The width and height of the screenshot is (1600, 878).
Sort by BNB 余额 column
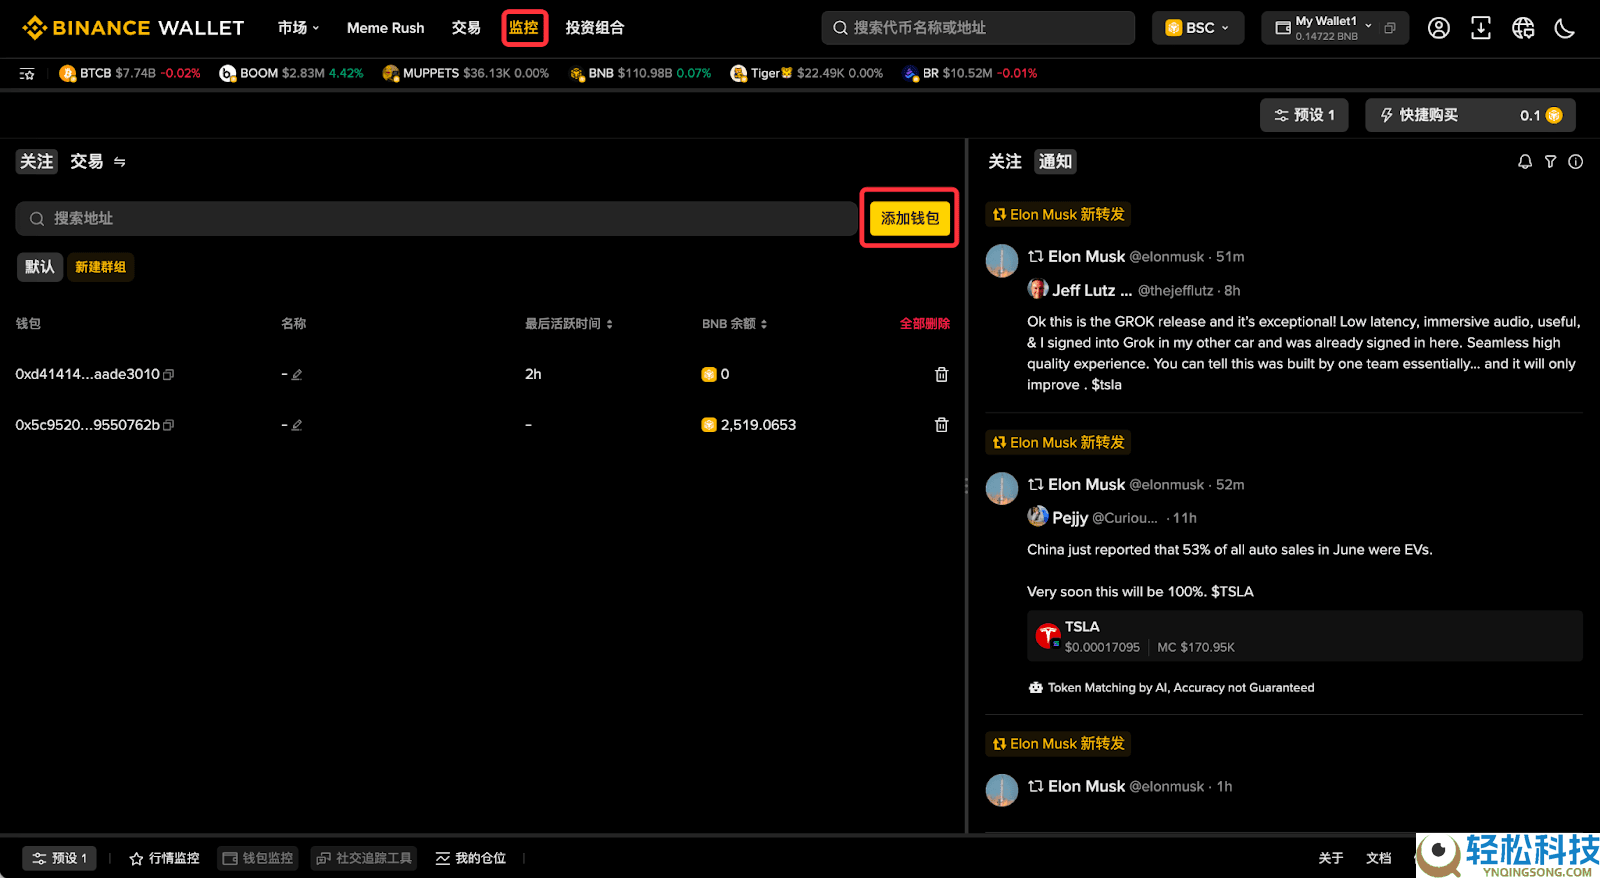(735, 324)
